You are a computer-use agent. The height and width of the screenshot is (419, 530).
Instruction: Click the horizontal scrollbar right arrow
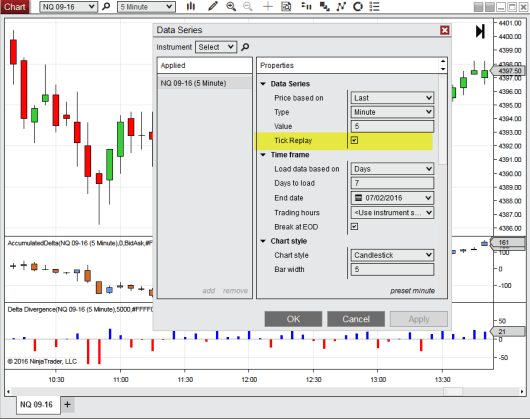(522, 392)
